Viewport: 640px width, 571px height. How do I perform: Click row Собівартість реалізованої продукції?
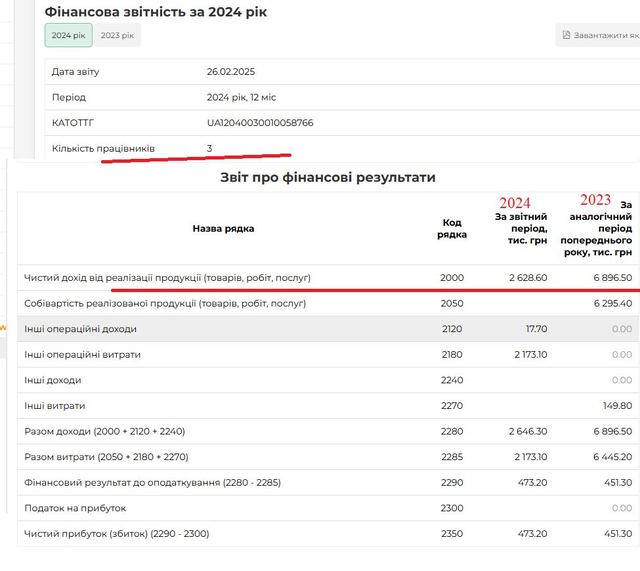pos(328,304)
